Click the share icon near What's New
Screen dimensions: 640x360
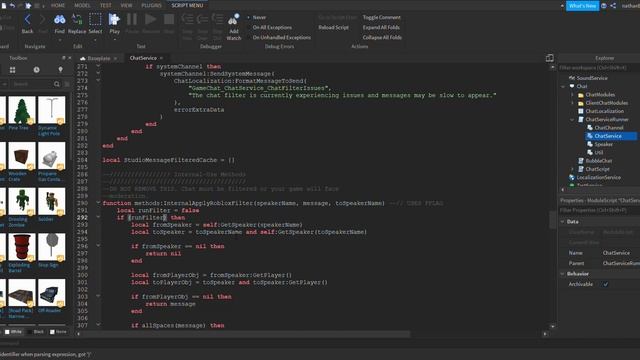(x=613, y=6)
